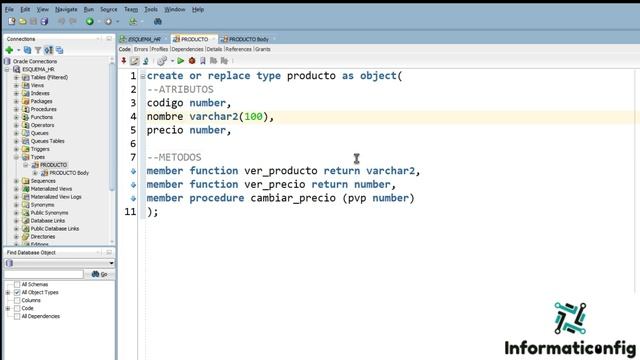Viewport: 640px width, 360px height.
Task: Click the gutter arrow beside the ver_precio line
Action: pyautogui.click(x=133, y=185)
